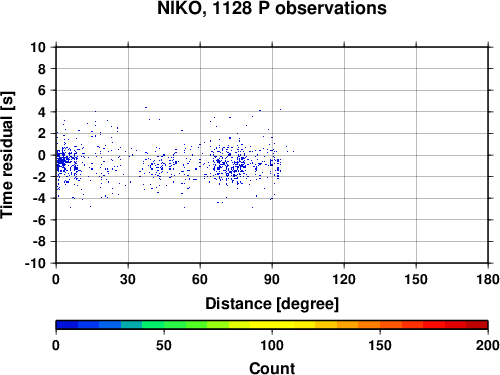The width and height of the screenshot is (500, 375).
Task: Pick the green segment near 50 on colorbar
Action: pyautogui.click(x=164, y=325)
